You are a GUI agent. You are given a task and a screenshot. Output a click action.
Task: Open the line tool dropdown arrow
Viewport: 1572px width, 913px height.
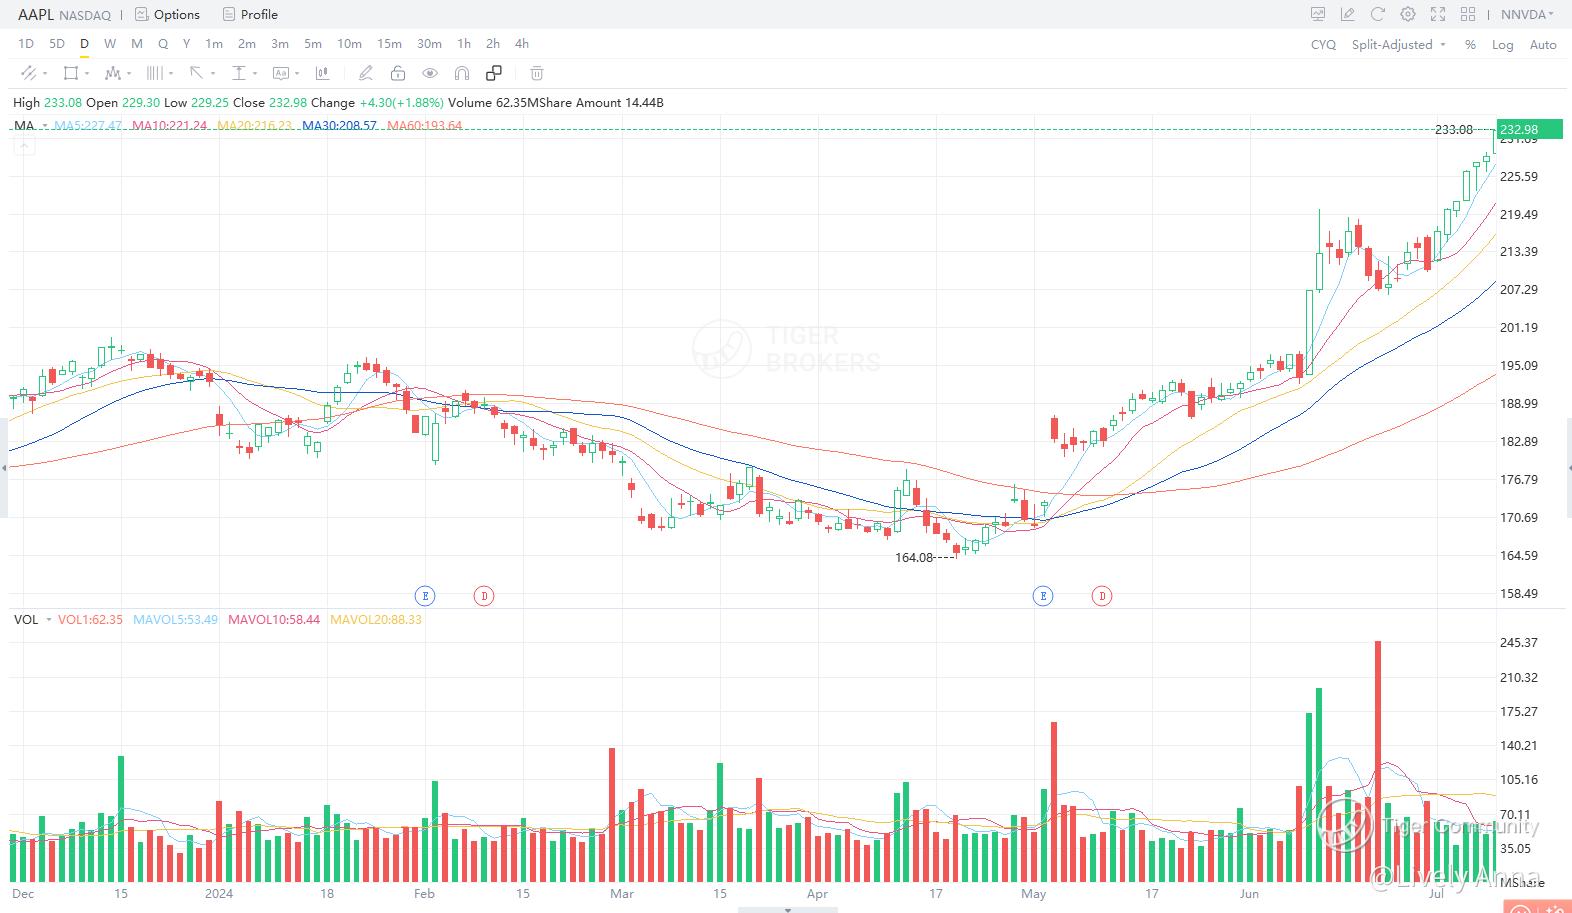pos(45,74)
